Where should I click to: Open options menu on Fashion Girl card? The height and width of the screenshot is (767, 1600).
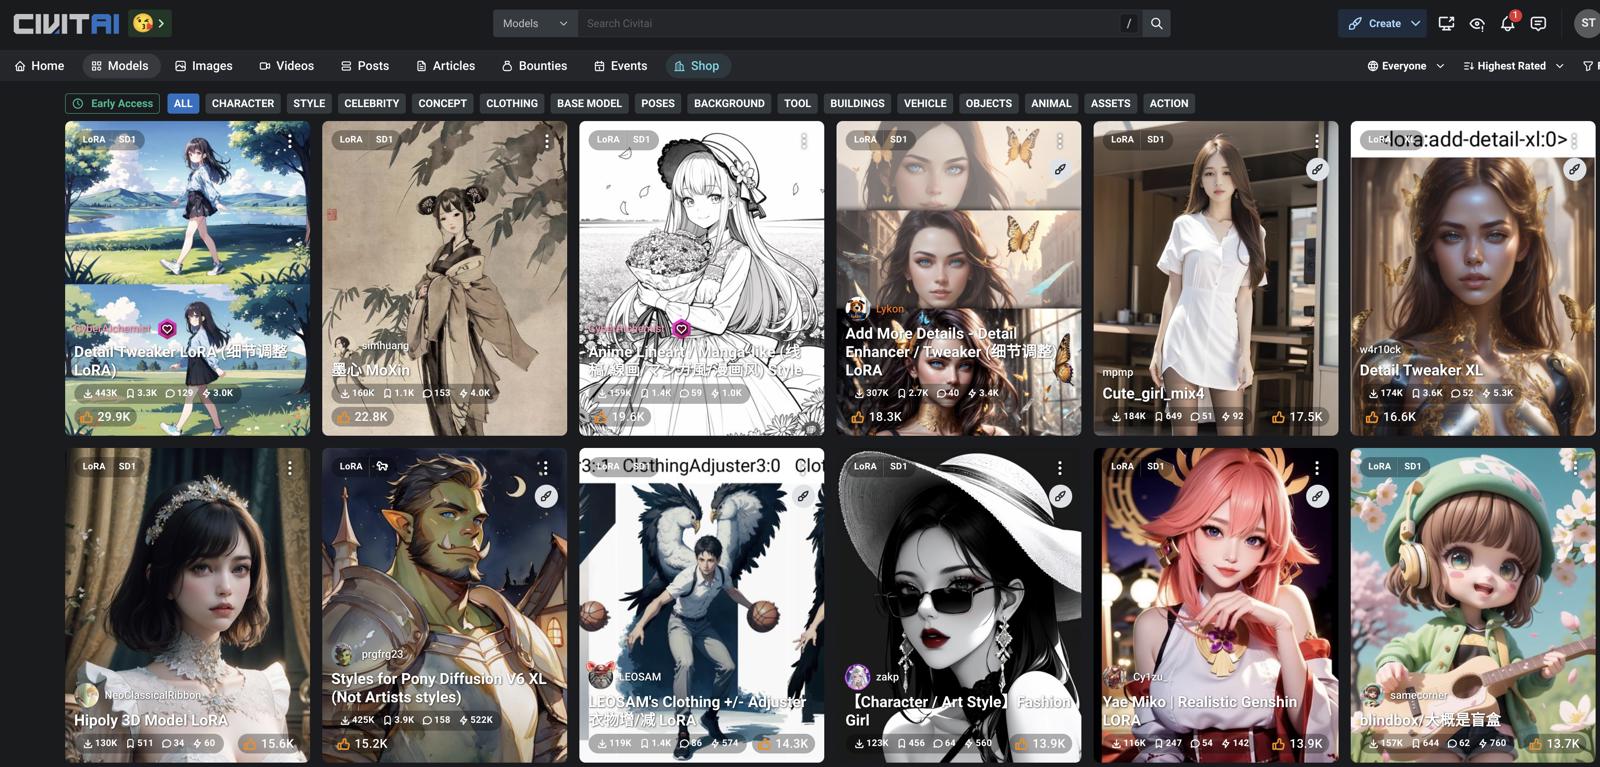(x=1060, y=468)
